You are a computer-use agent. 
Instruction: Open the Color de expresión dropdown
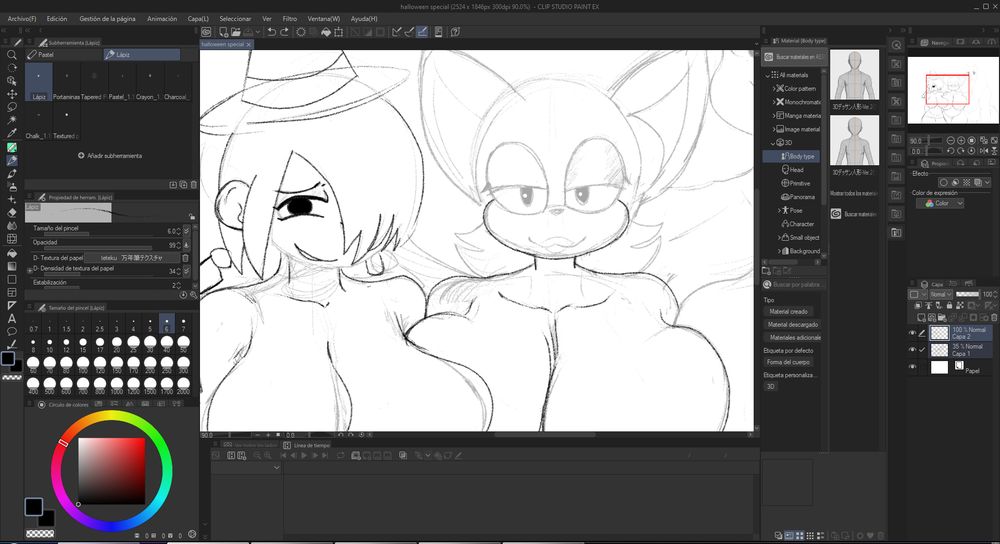click(940, 203)
